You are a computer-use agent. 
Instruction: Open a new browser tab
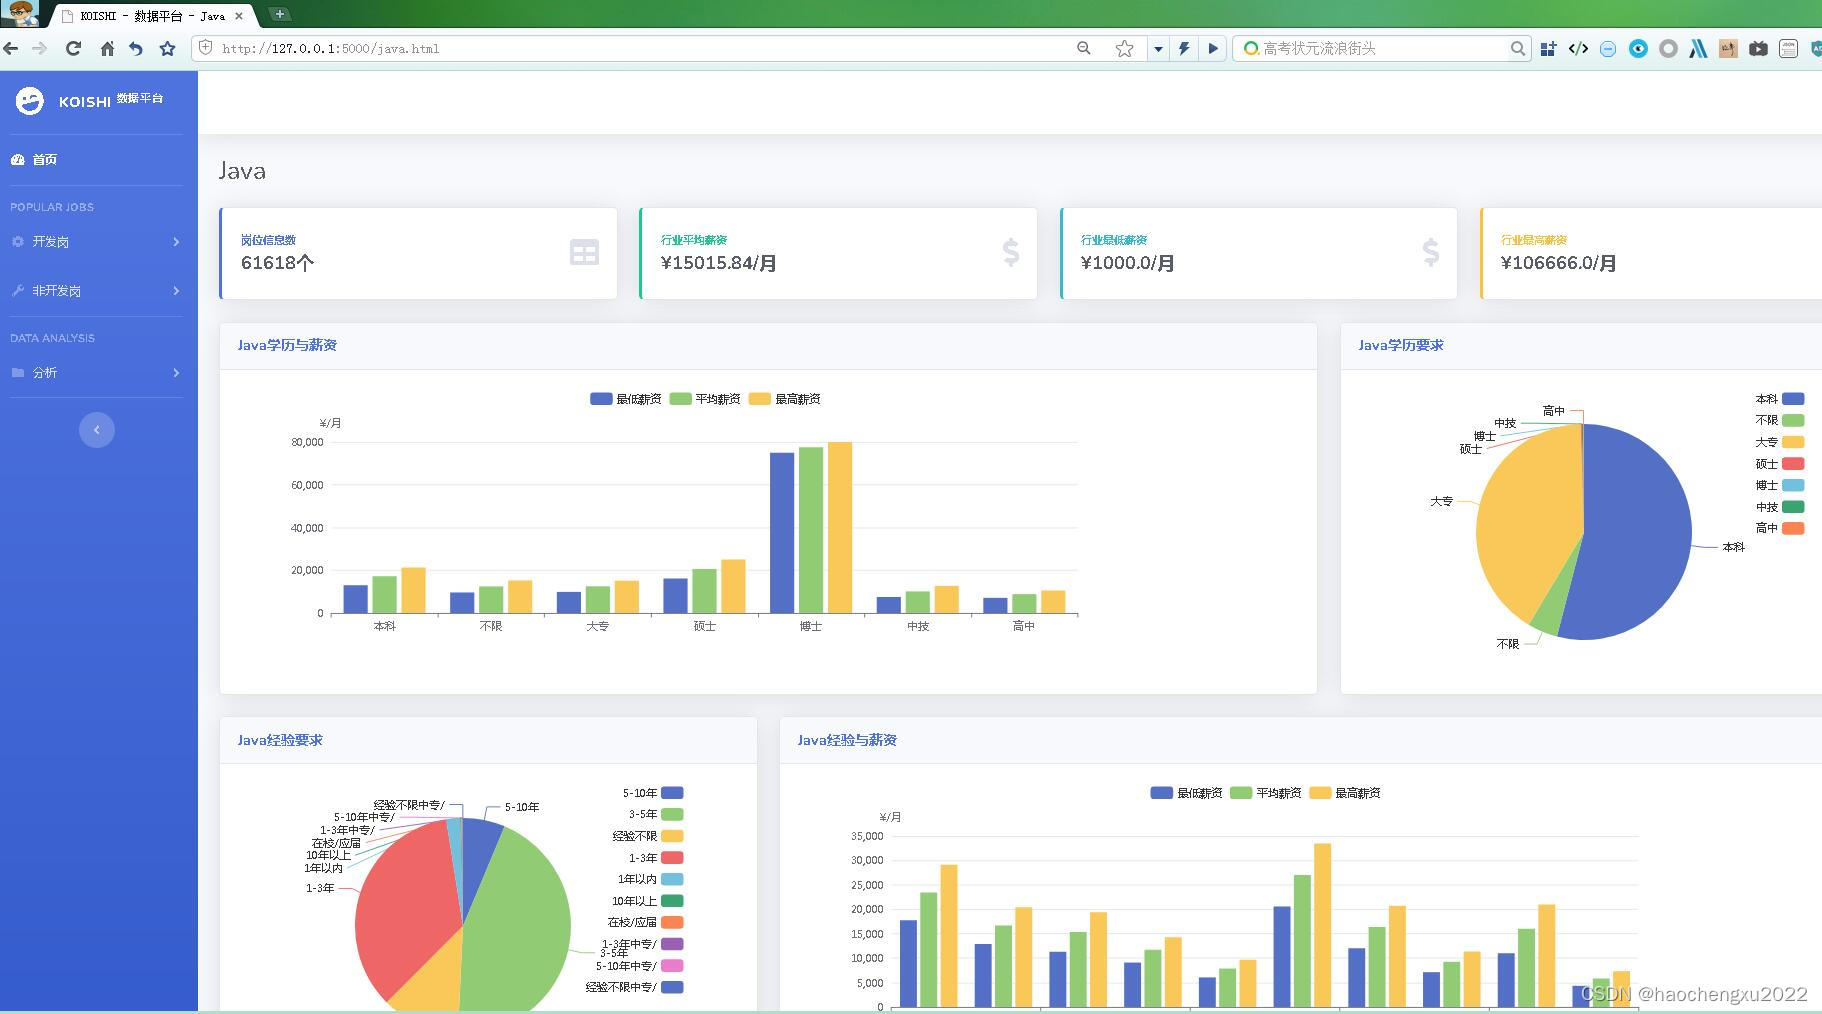280,14
